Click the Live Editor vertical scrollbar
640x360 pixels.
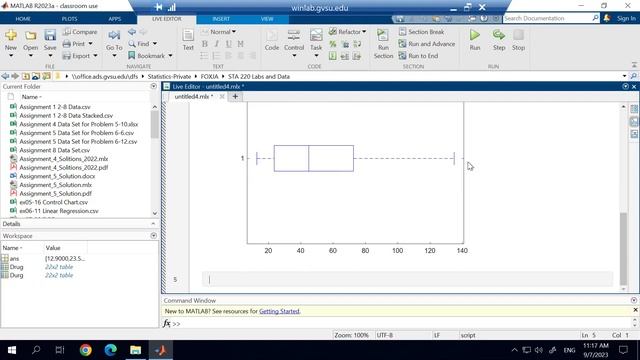point(623,249)
